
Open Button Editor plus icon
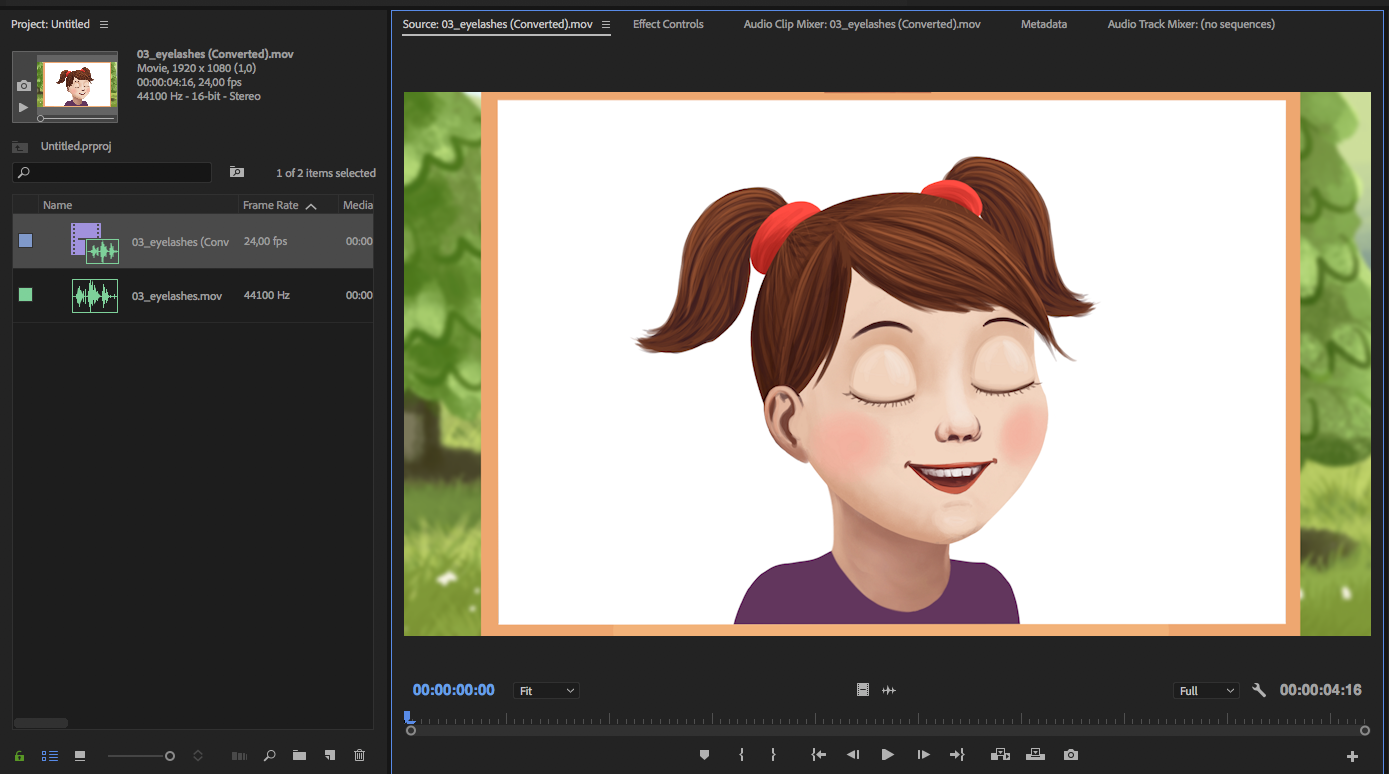point(1352,756)
